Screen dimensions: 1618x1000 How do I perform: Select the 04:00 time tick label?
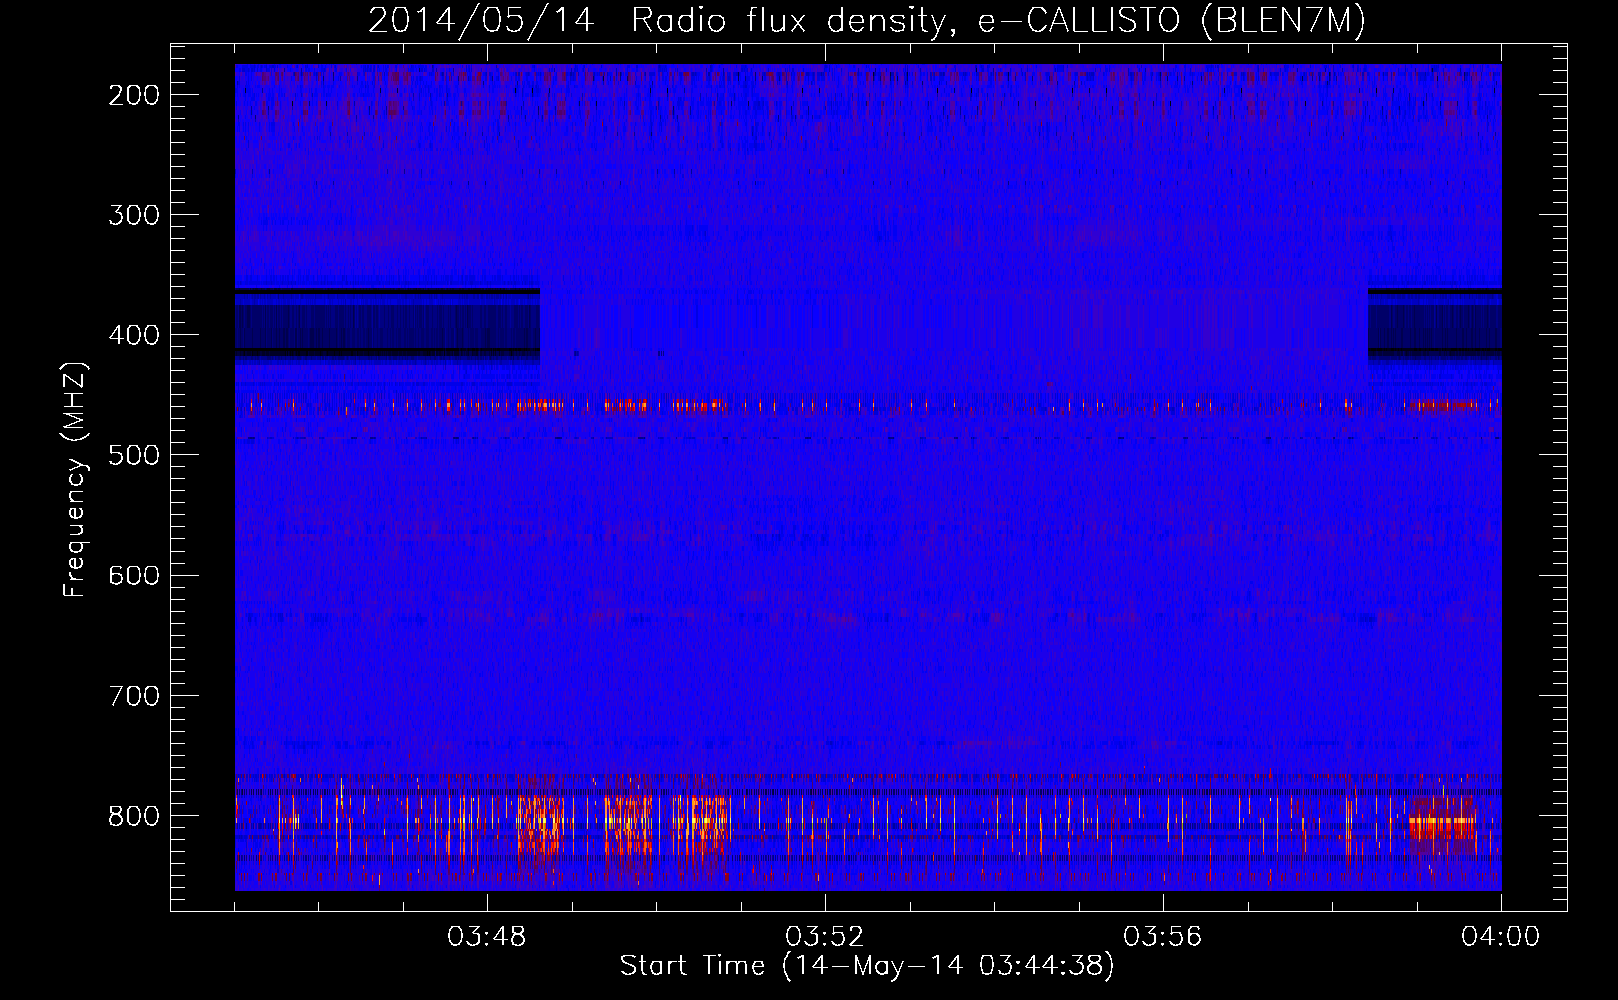pos(1501,937)
